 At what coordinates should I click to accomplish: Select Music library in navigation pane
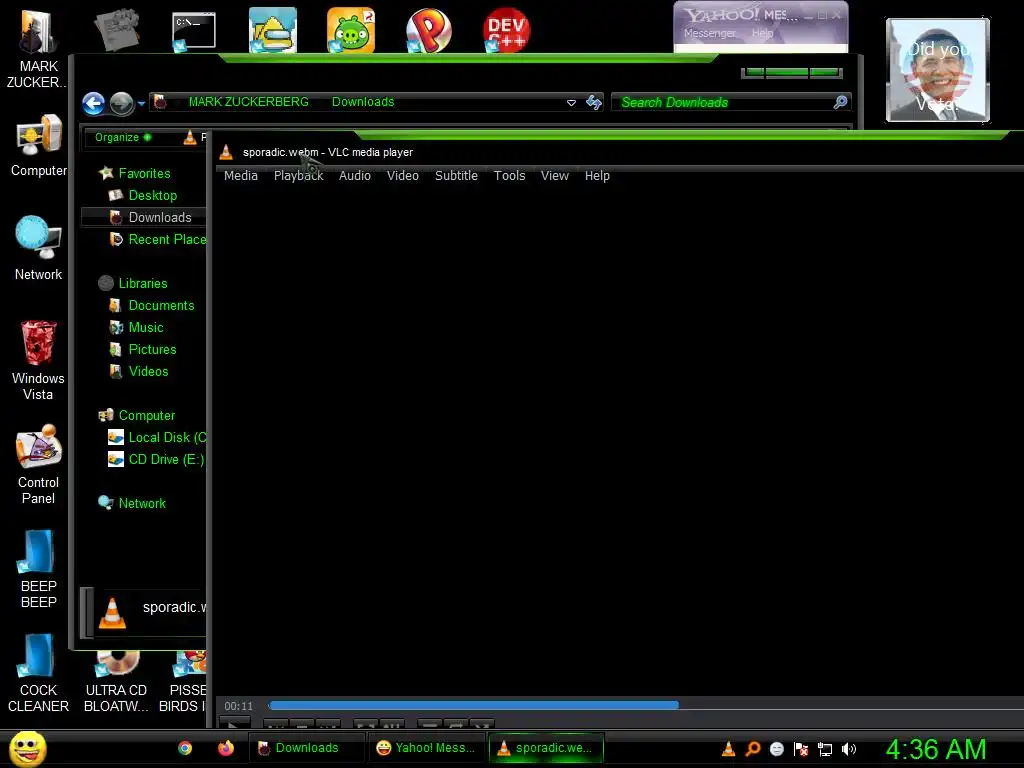point(146,328)
